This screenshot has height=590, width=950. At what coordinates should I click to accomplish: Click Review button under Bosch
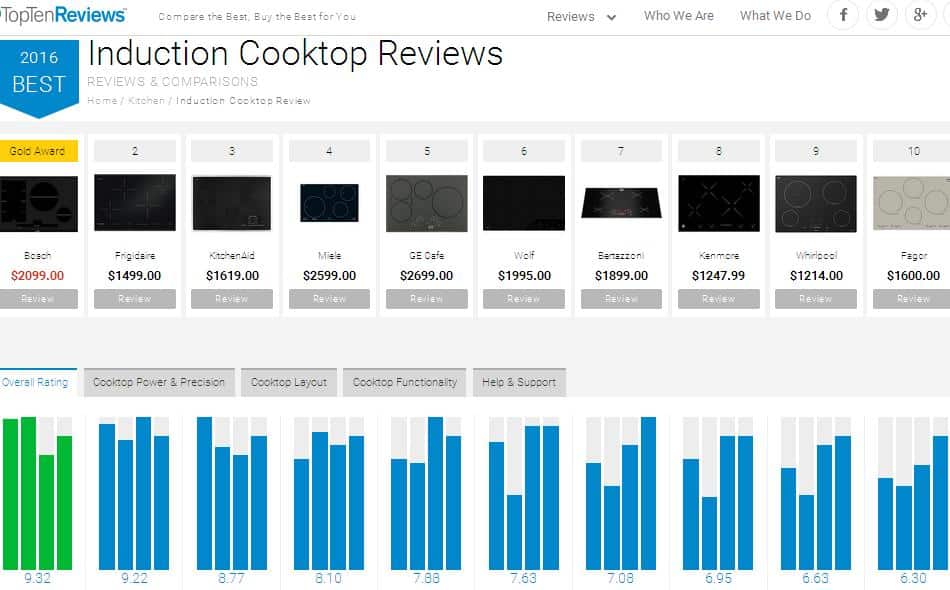coord(38,299)
